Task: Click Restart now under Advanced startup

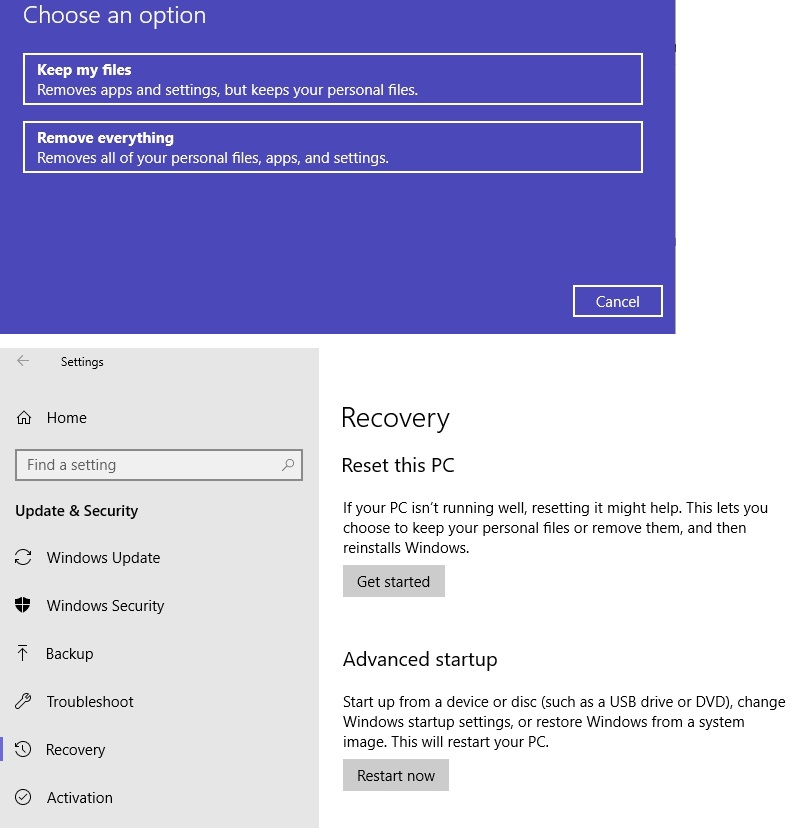Action: pyautogui.click(x=396, y=775)
